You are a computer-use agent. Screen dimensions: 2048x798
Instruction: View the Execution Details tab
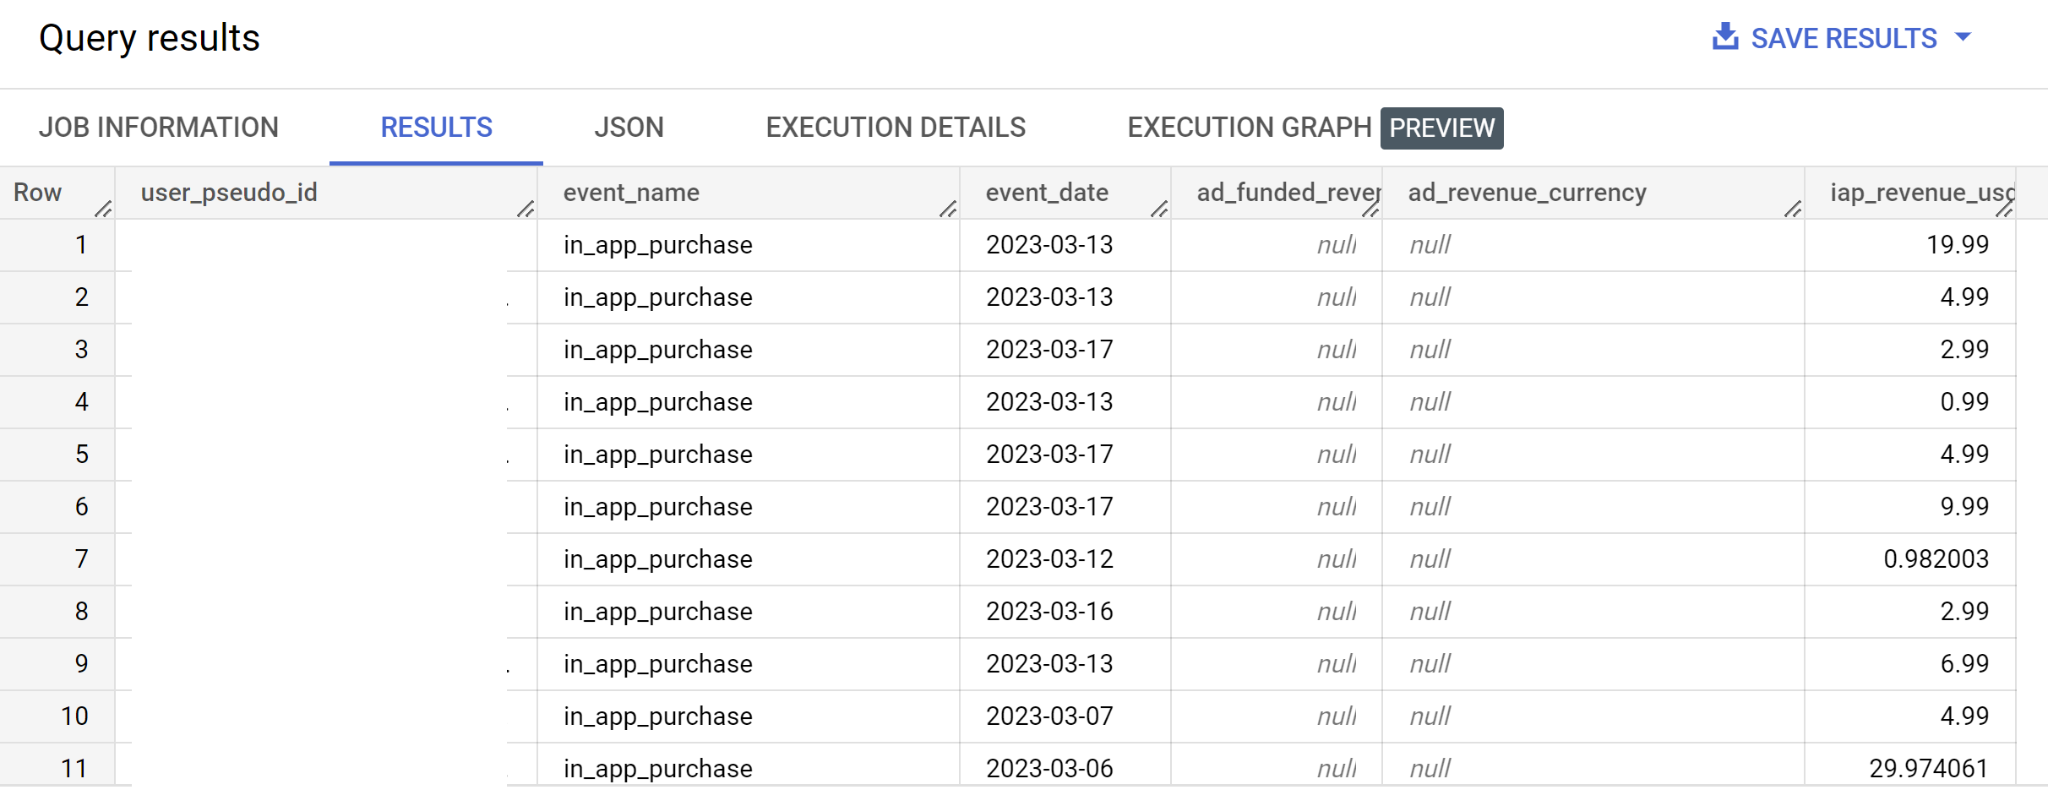pyautogui.click(x=895, y=127)
